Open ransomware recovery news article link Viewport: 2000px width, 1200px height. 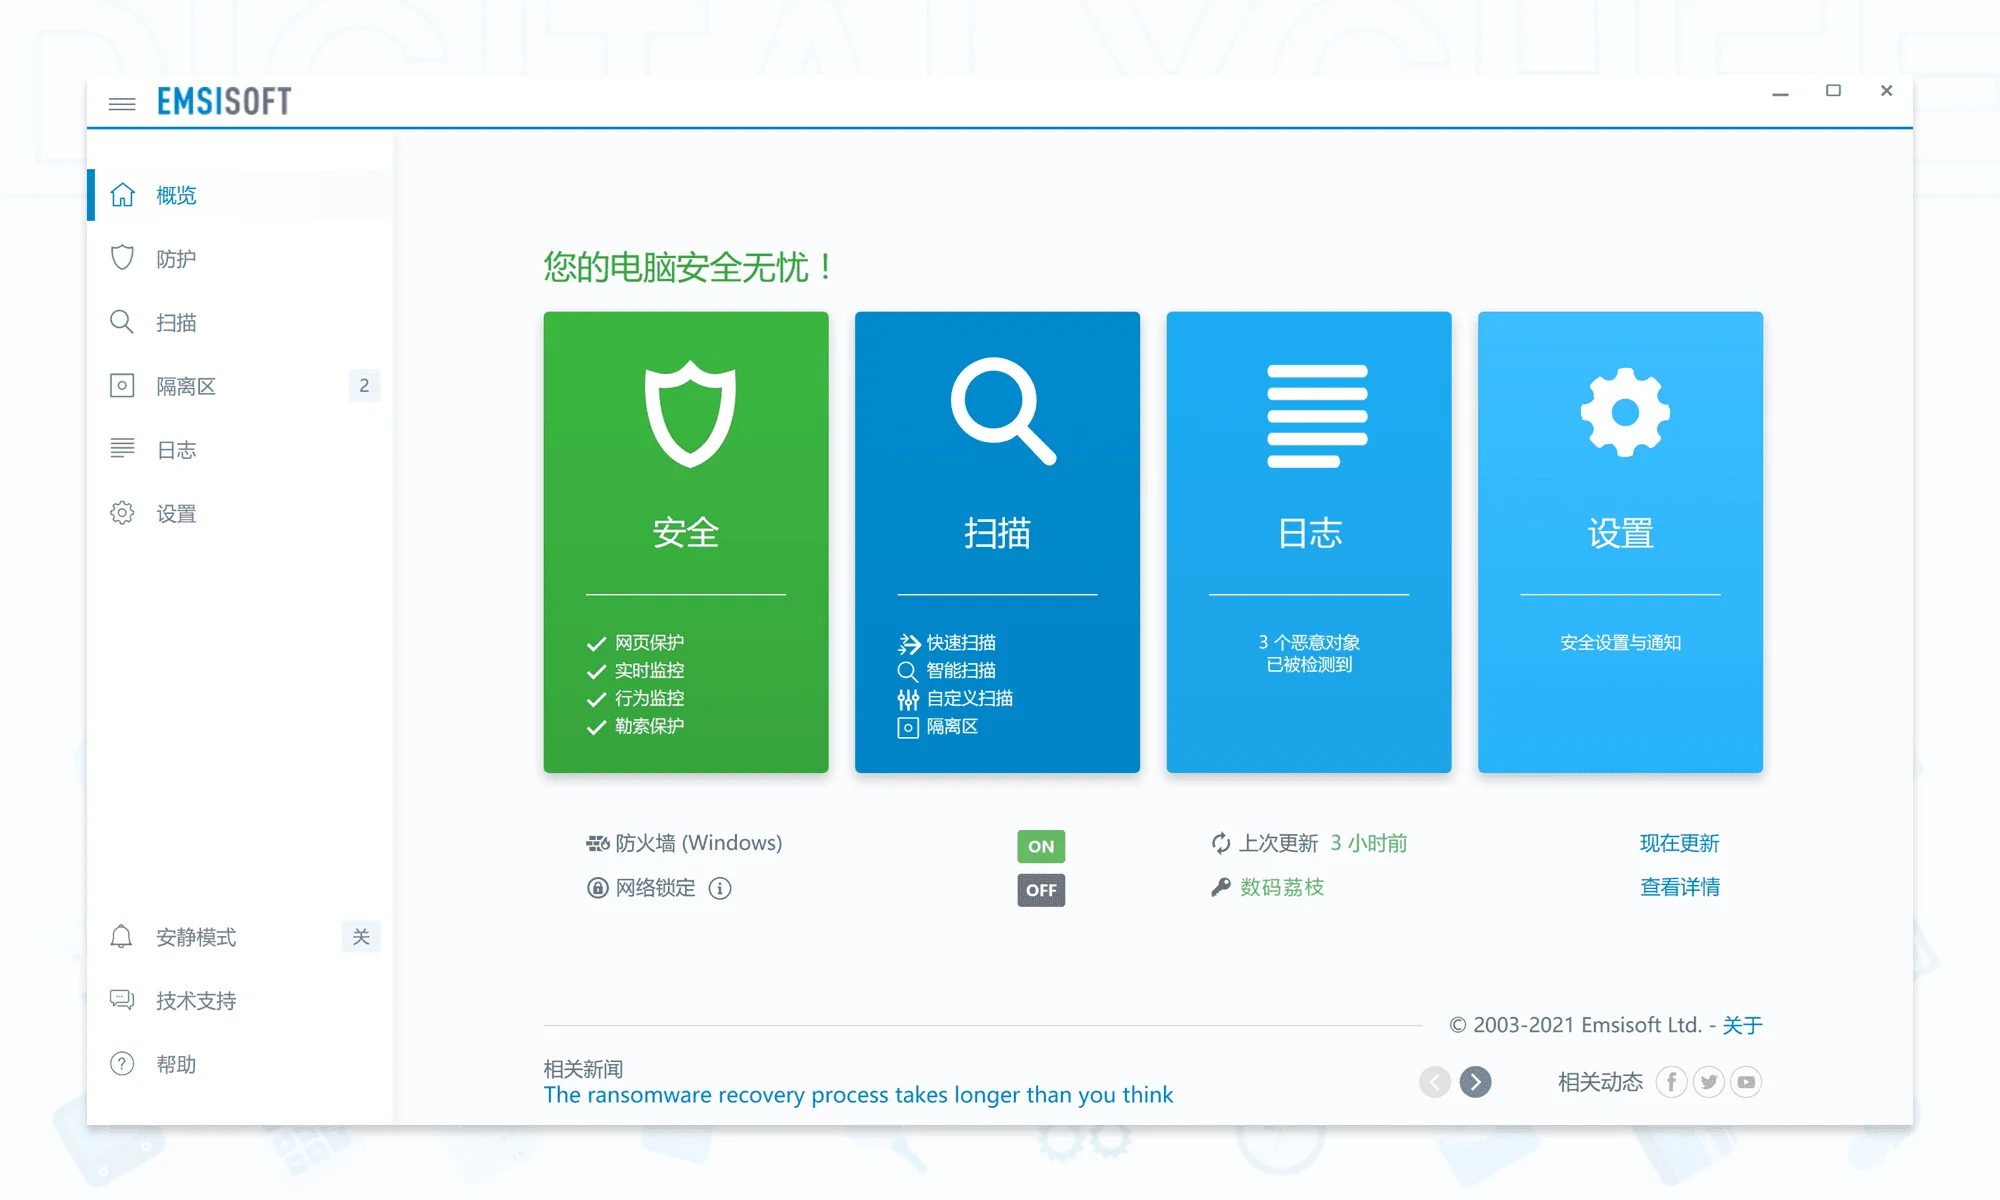[x=858, y=1095]
